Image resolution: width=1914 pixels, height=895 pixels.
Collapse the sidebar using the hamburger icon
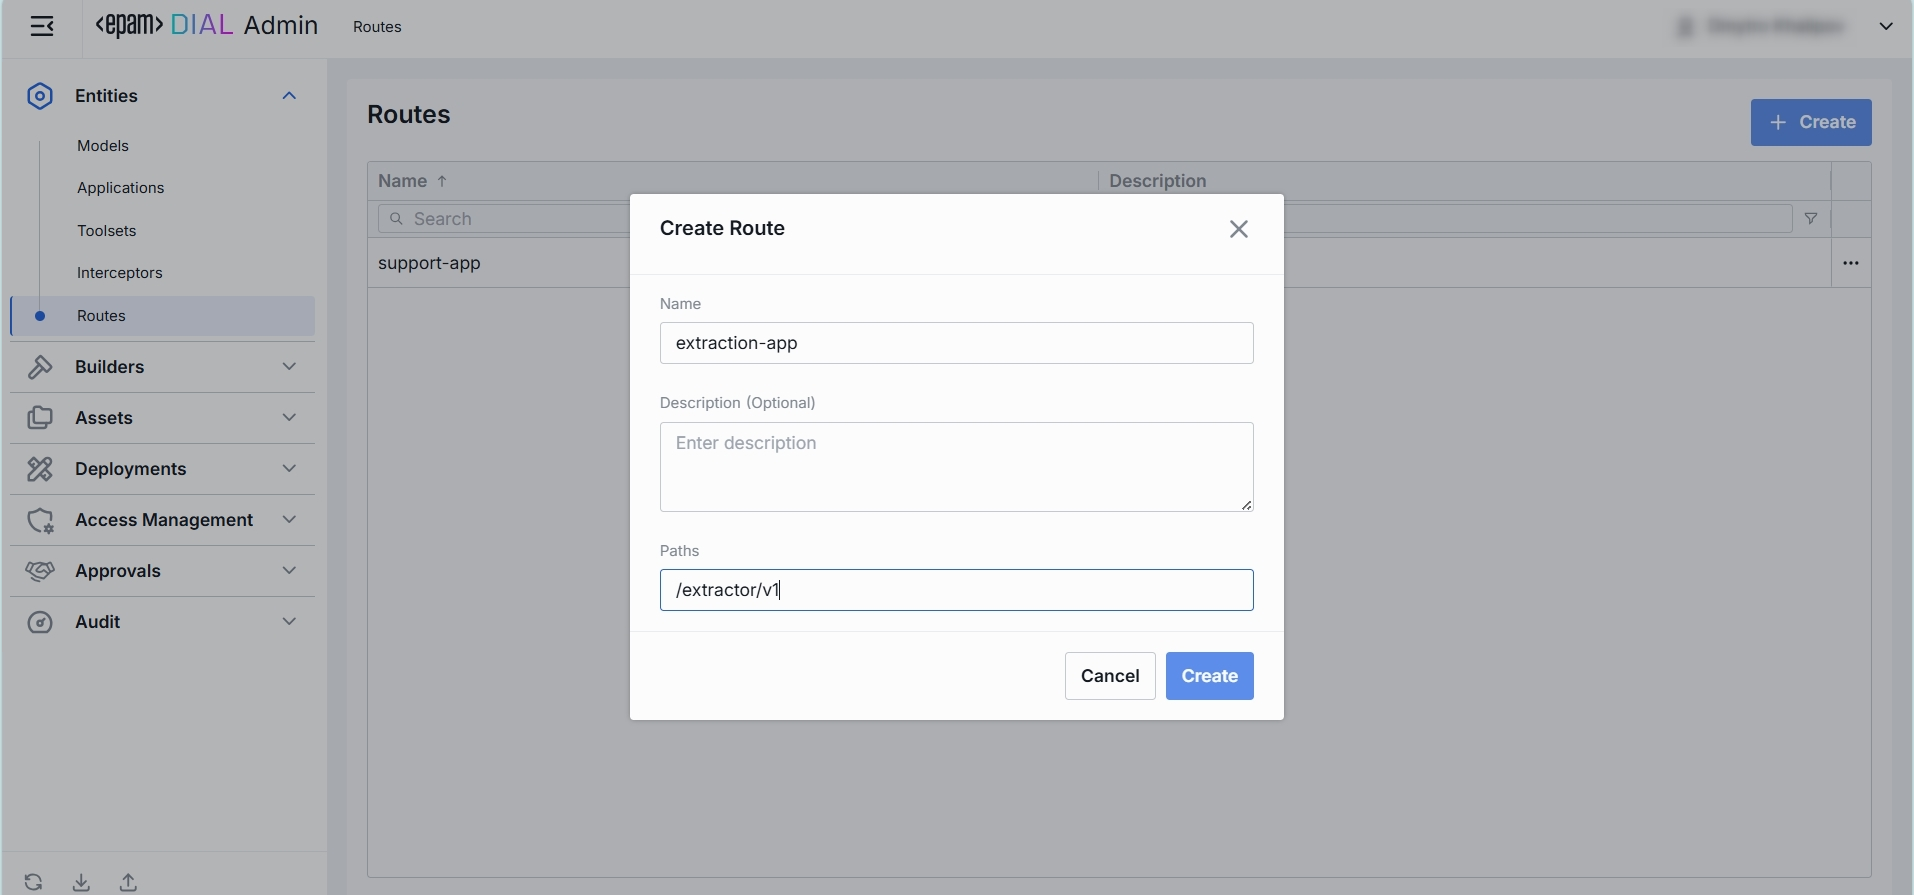tap(42, 27)
